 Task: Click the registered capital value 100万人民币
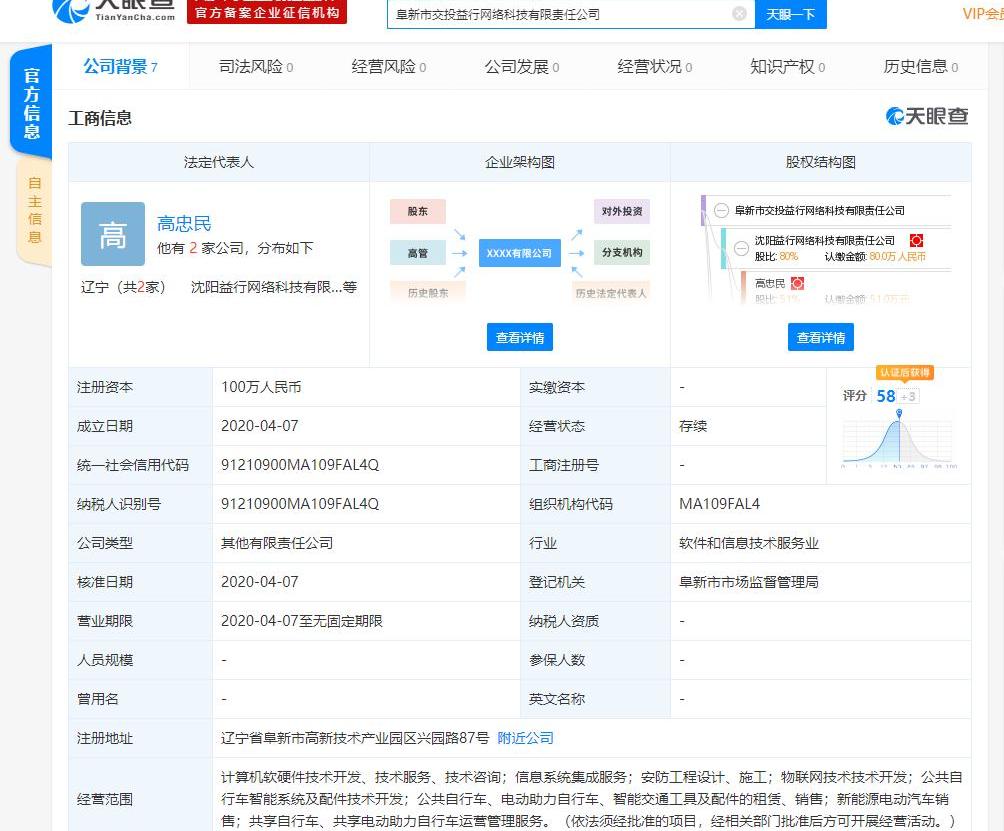[x=261, y=387]
